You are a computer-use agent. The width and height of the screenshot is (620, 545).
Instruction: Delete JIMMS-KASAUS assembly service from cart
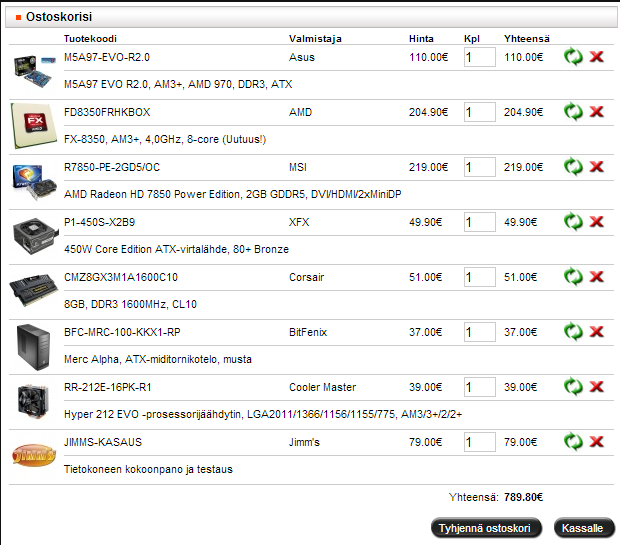596,442
